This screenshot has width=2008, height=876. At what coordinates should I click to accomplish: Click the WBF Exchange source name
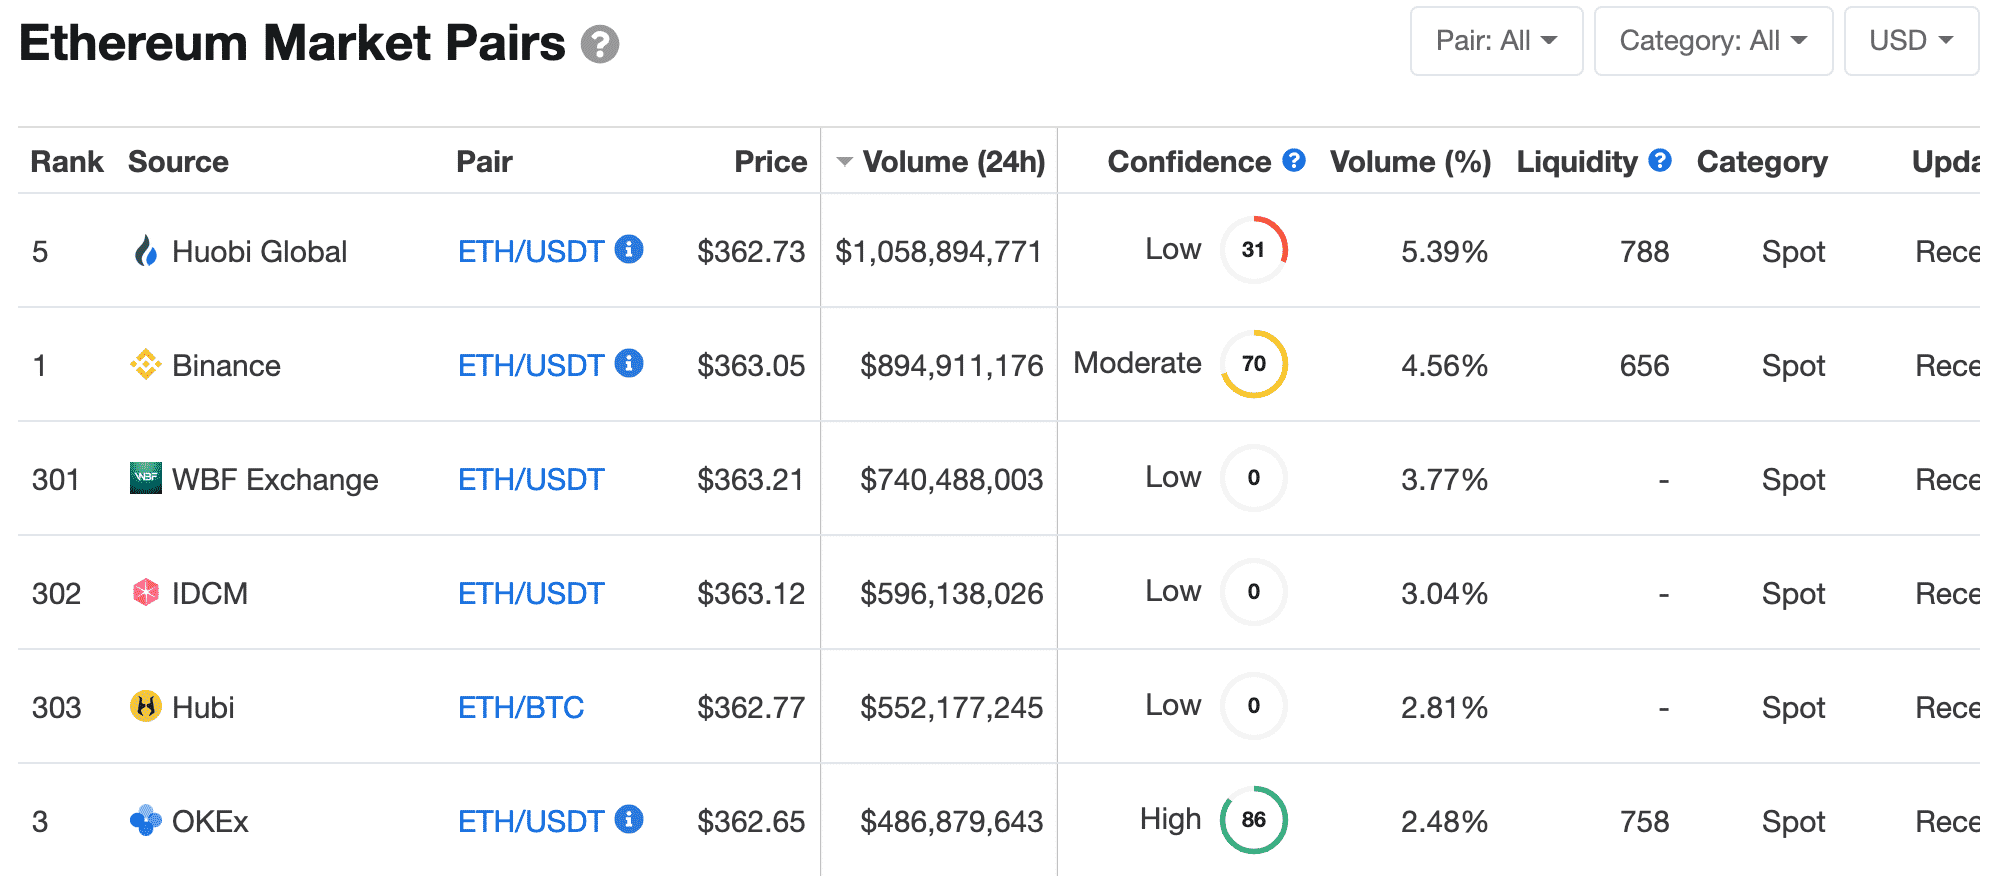pos(275,480)
